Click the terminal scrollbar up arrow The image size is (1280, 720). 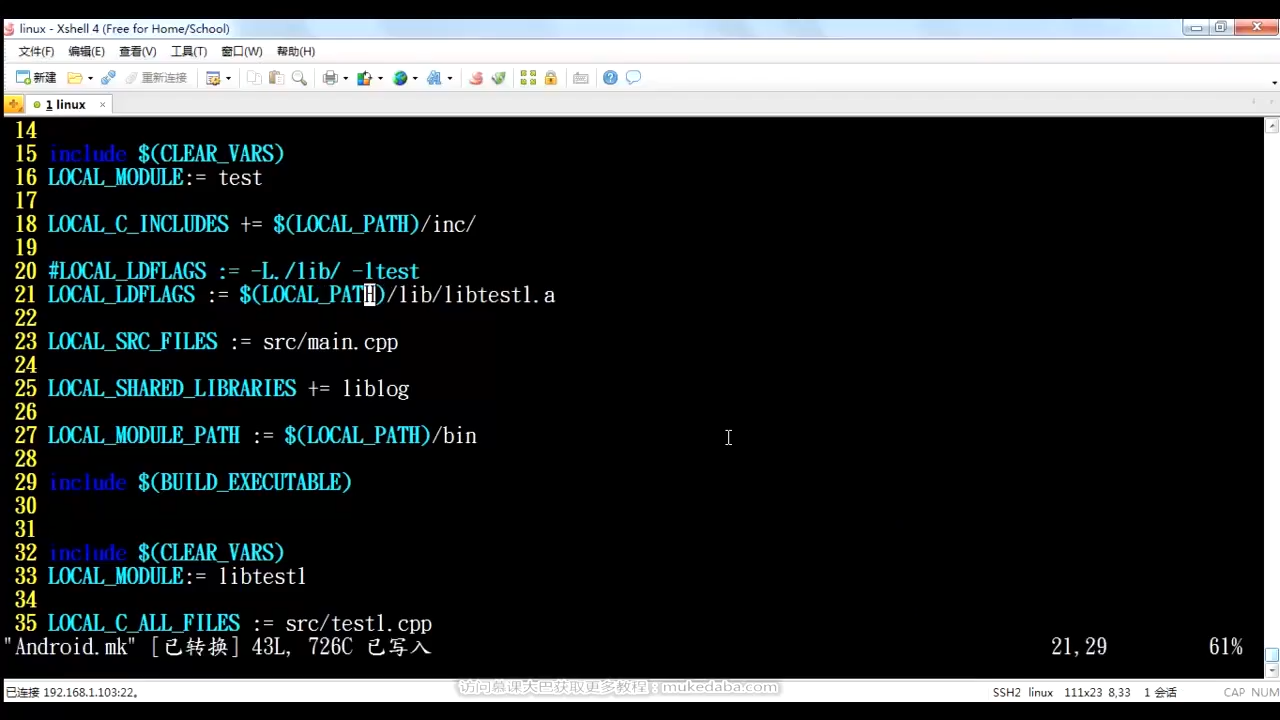pyautogui.click(x=1272, y=126)
